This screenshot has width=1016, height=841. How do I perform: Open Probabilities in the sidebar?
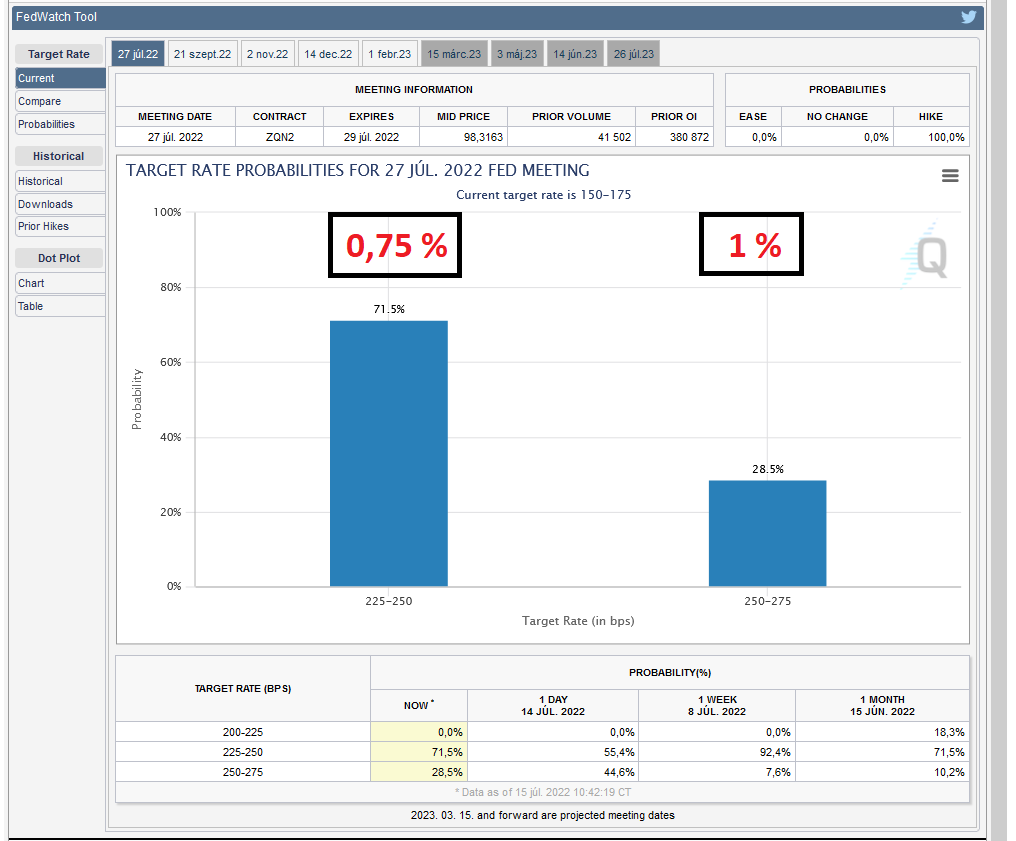tap(60, 124)
